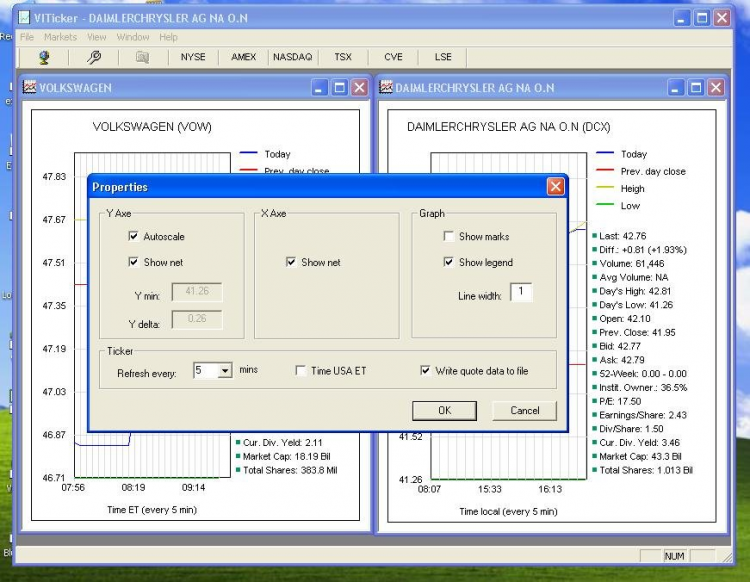This screenshot has width=750, height=582.
Task: Select the NYSE market toolbar button
Action: pyautogui.click(x=193, y=57)
